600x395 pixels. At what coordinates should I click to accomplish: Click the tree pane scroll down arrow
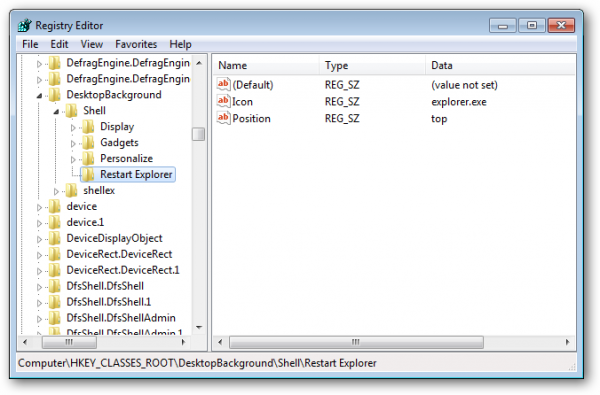199,327
